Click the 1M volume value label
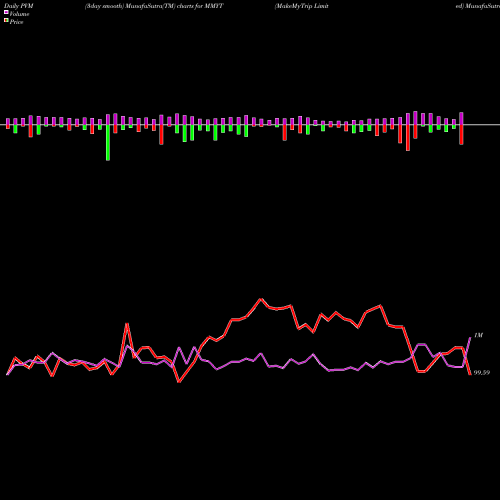This screenshot has width=500, height=500. point(478,335)
